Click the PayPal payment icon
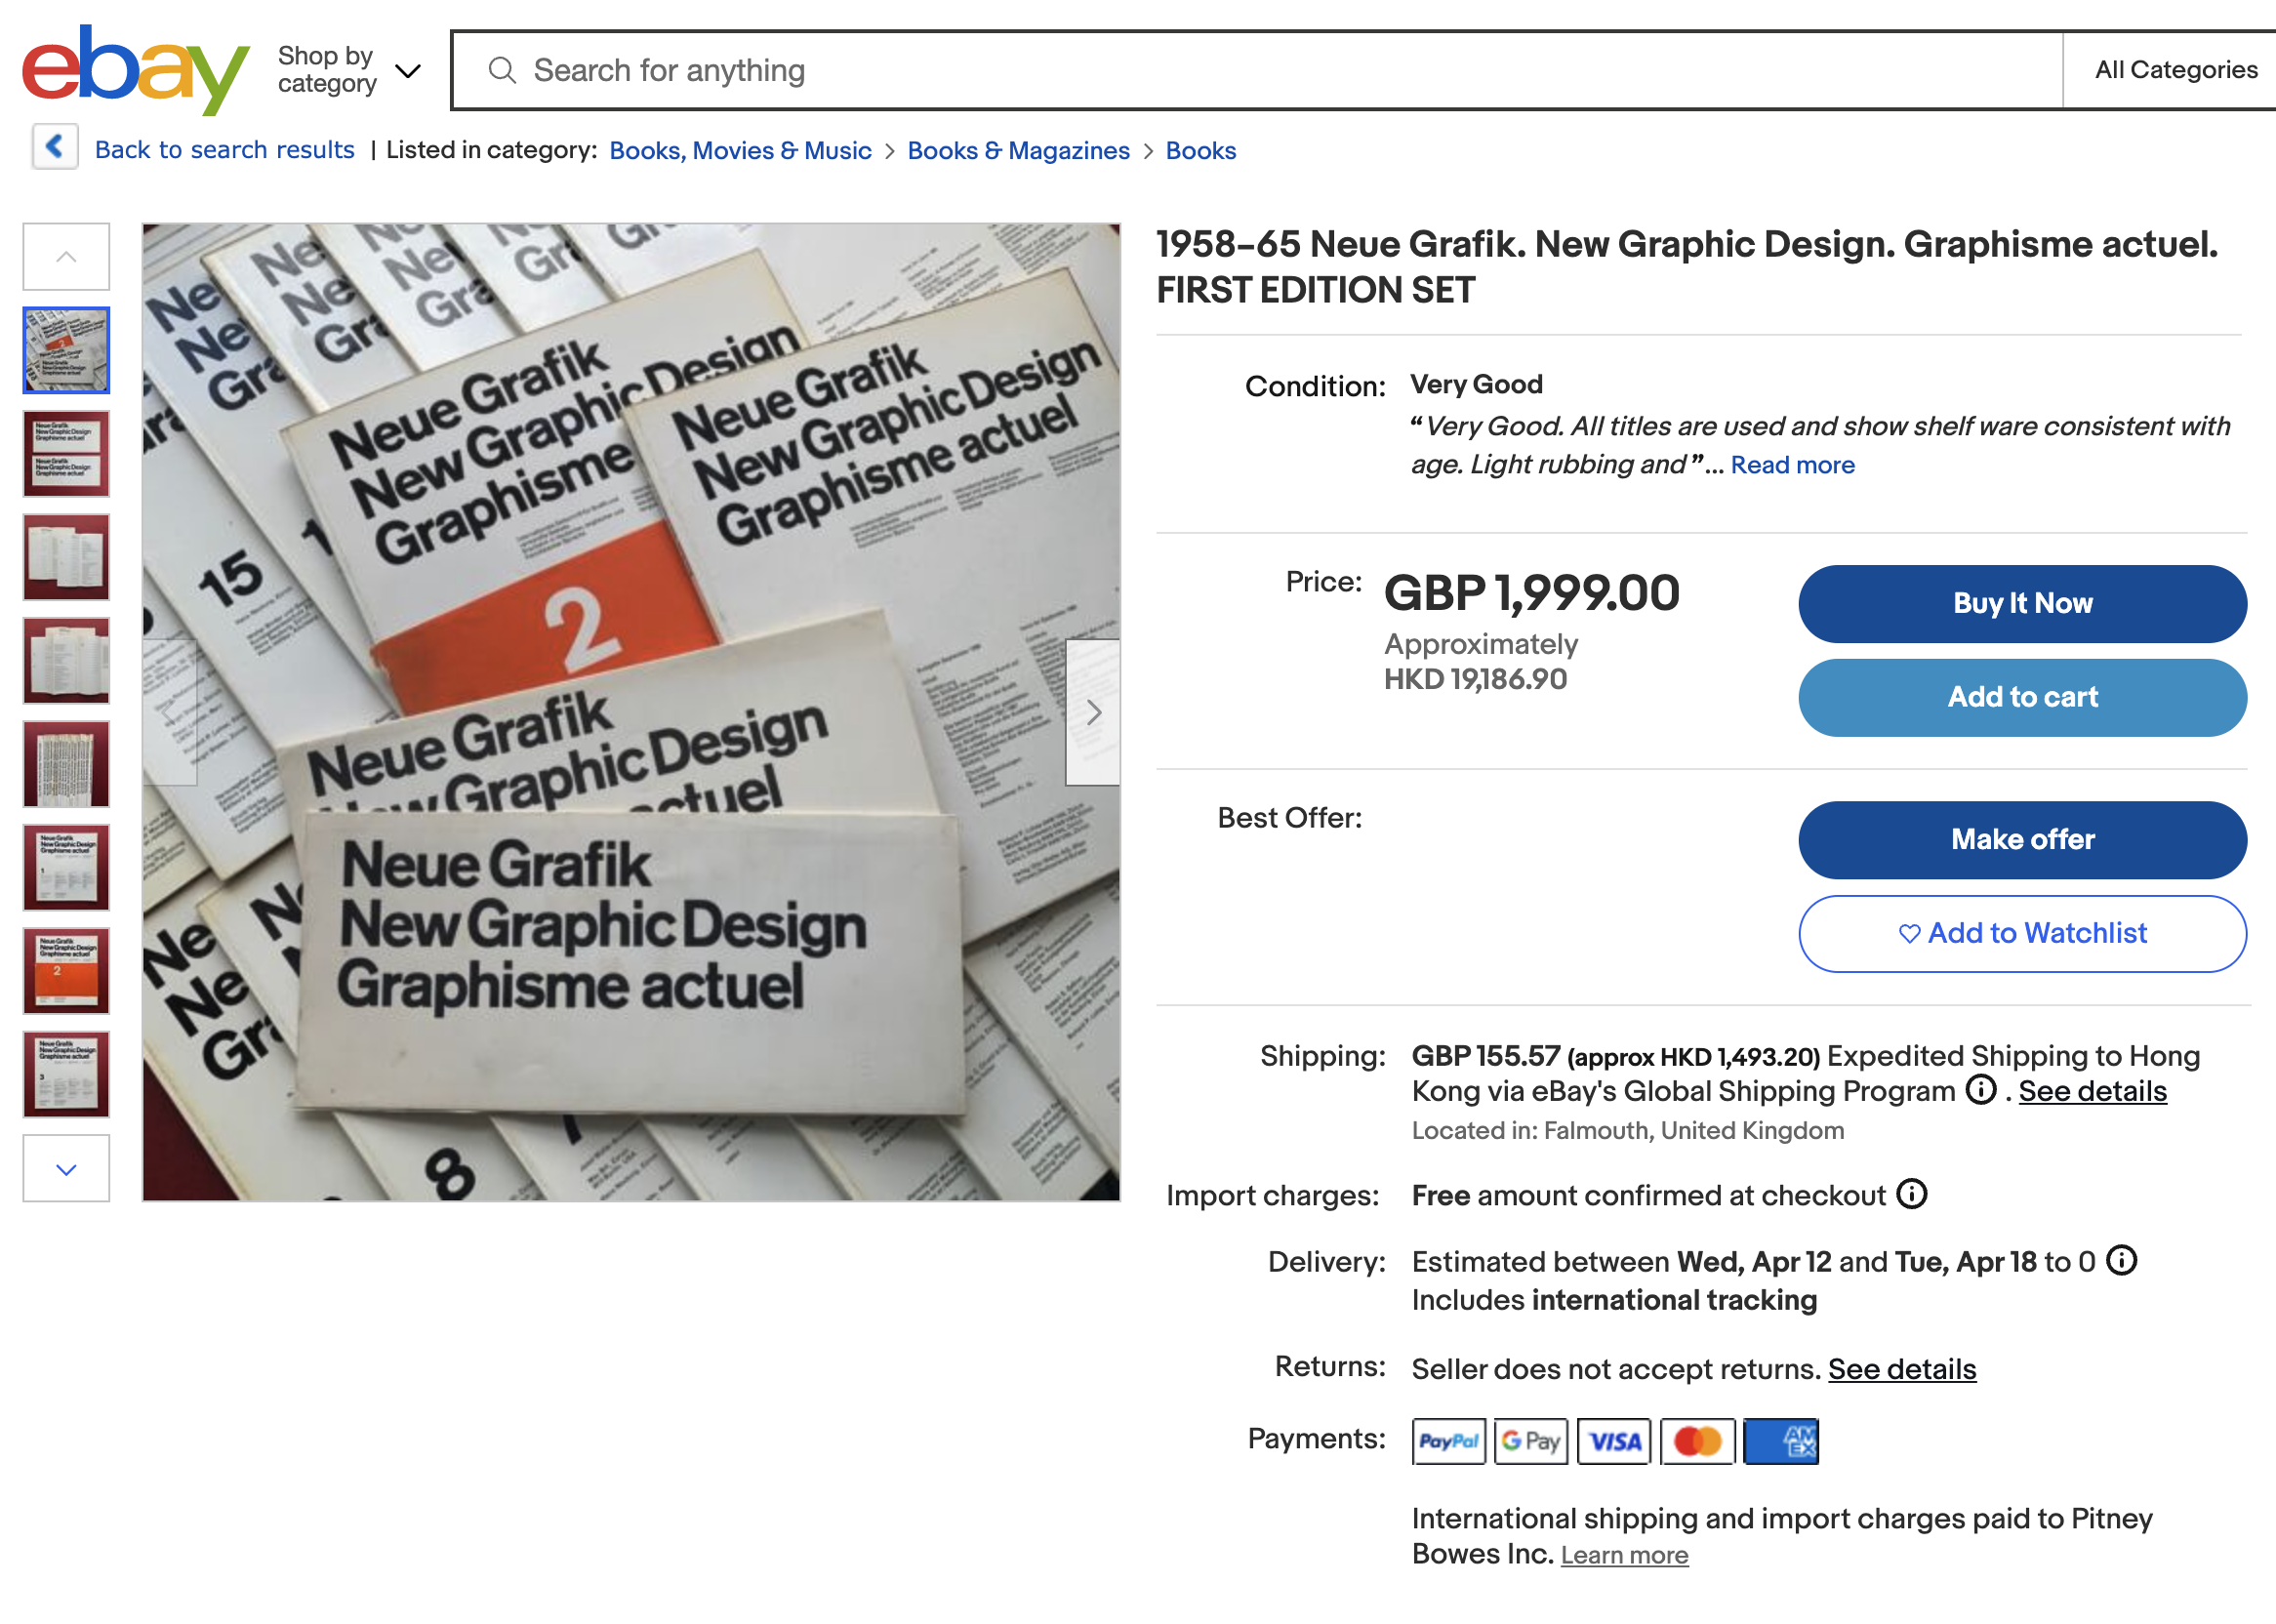Screen dimensions: 2276x1624 coord(1449,1442)
